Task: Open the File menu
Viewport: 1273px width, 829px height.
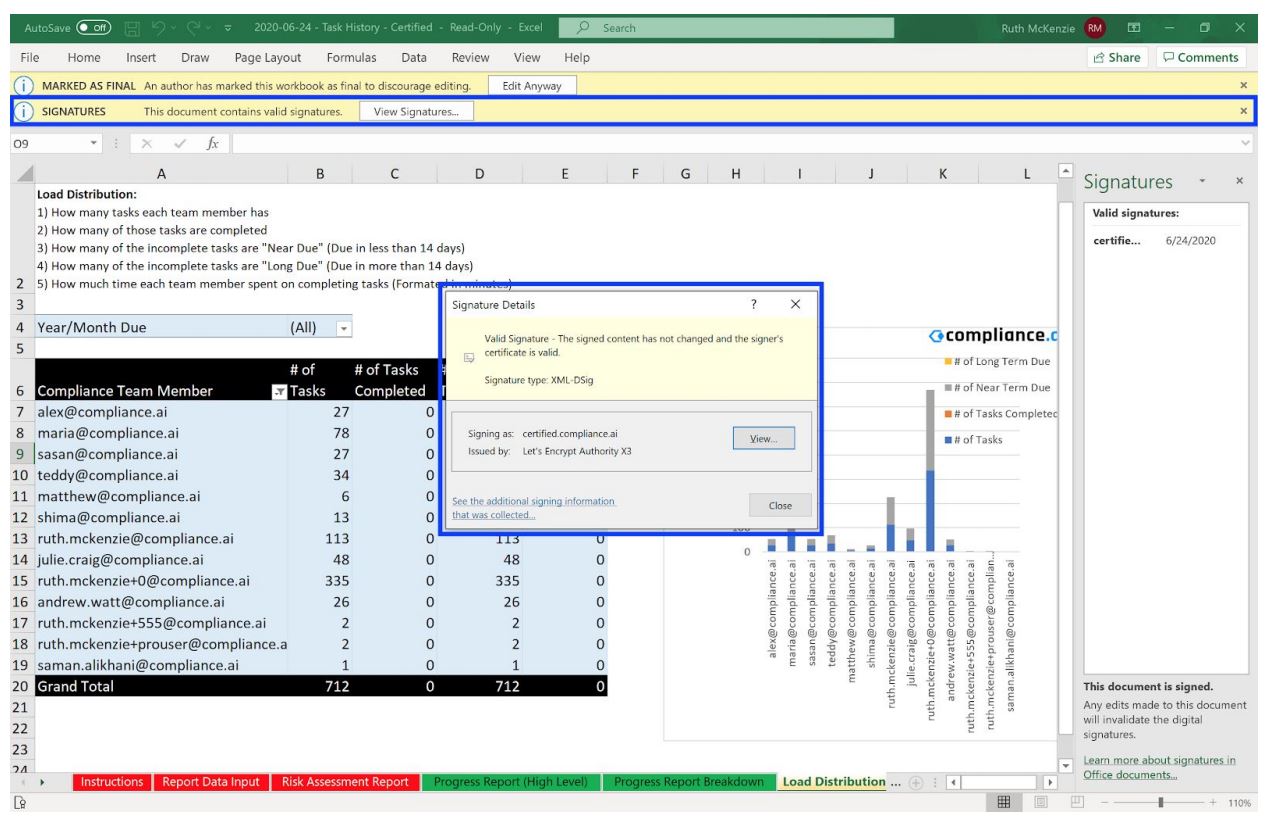Action: (x=30, y=58)
